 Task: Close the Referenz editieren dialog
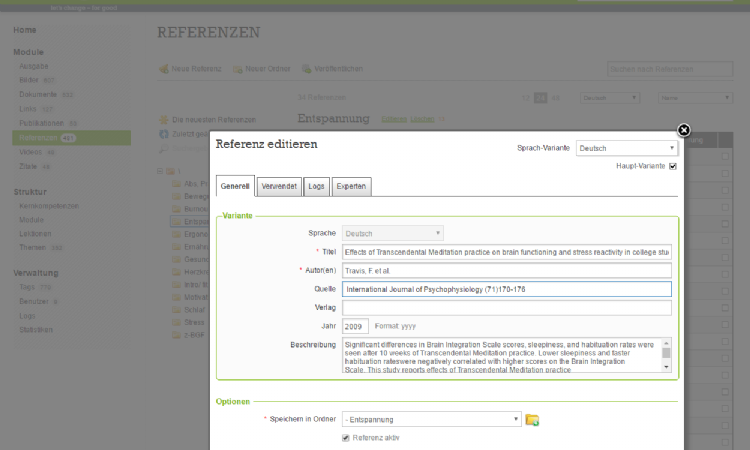684,130
